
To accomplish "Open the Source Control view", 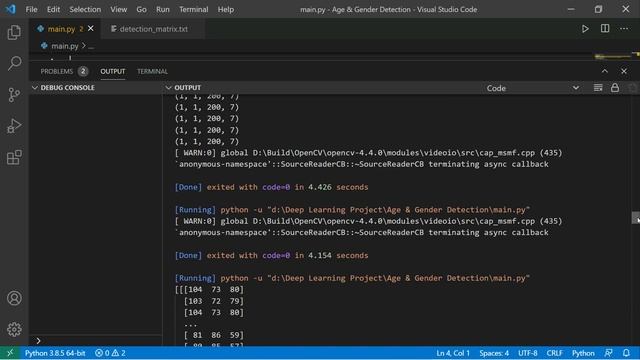I will [x=14, y=95].
